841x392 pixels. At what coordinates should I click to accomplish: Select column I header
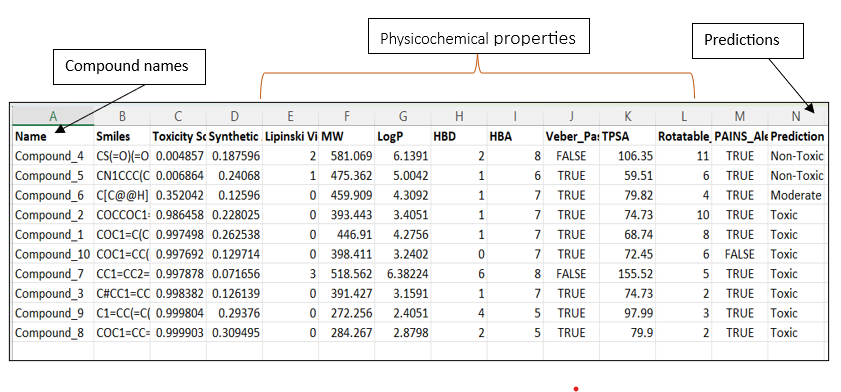[x=515, y=116]
